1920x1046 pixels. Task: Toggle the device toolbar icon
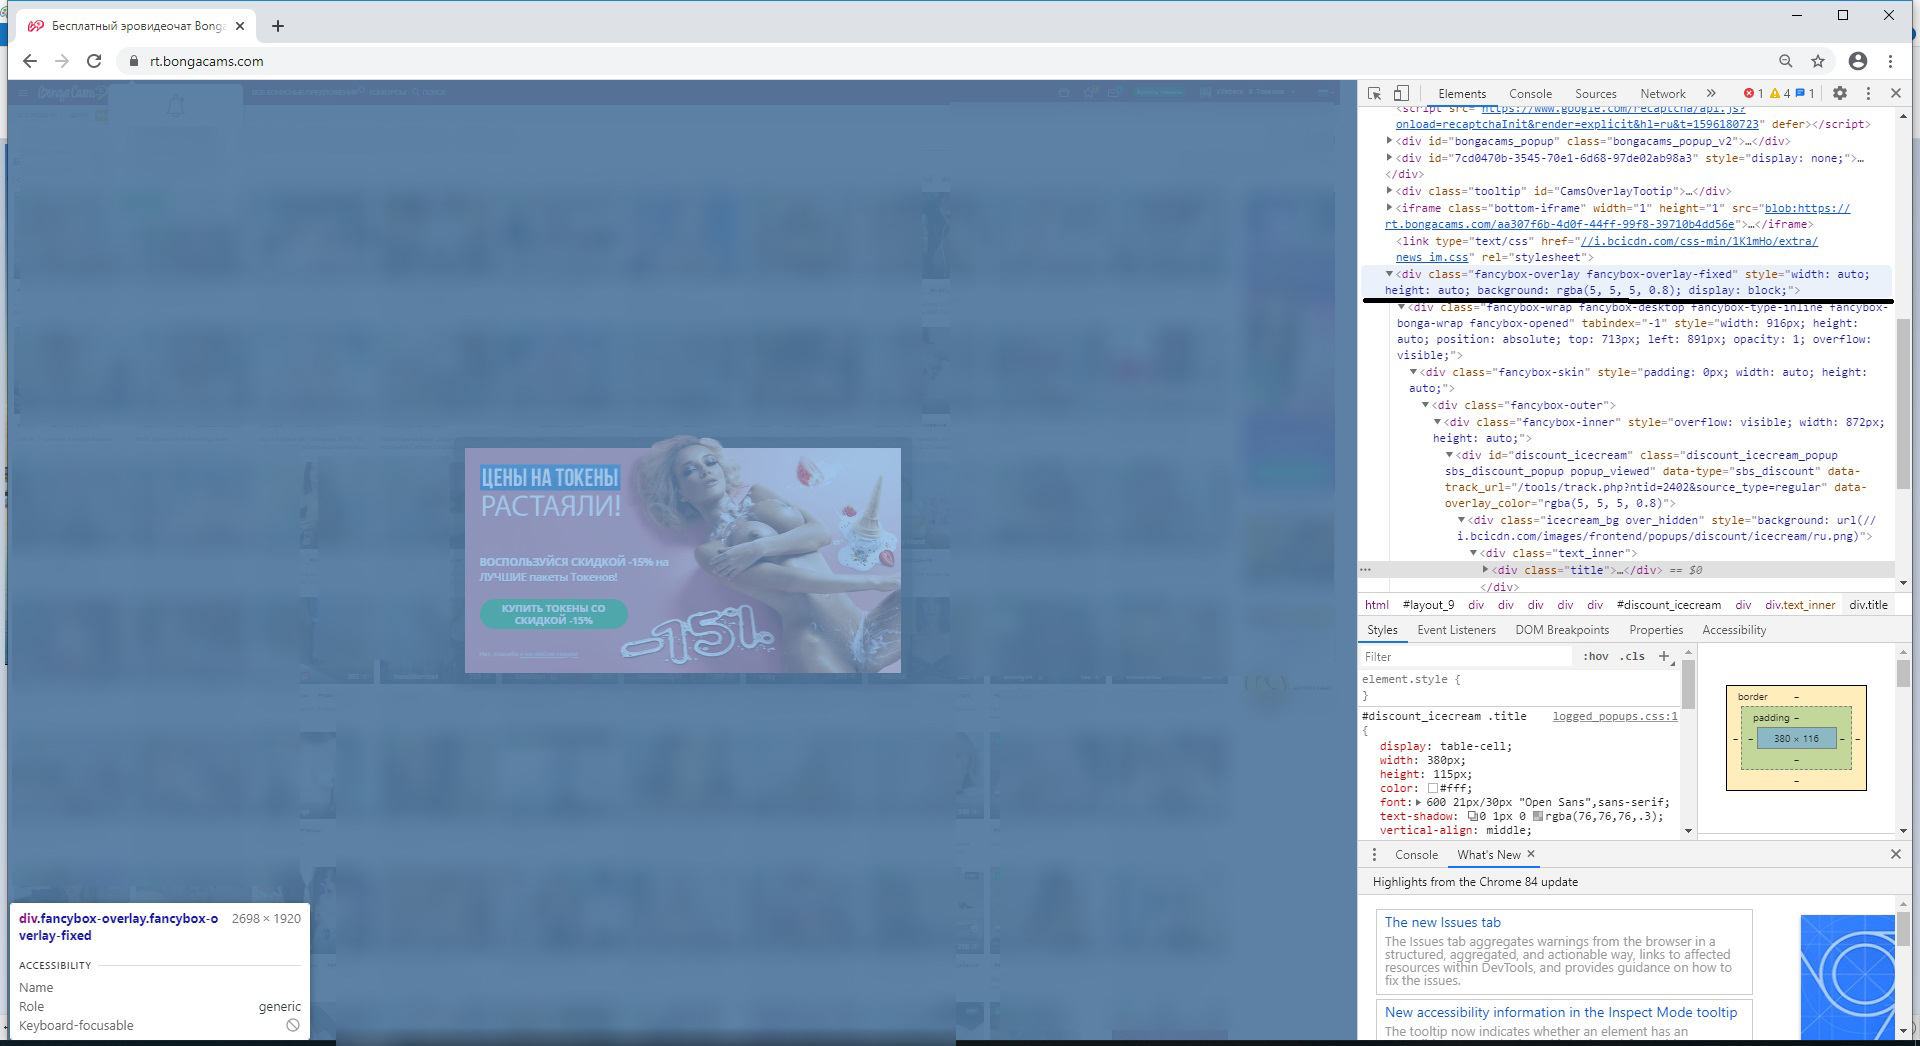1402,93
